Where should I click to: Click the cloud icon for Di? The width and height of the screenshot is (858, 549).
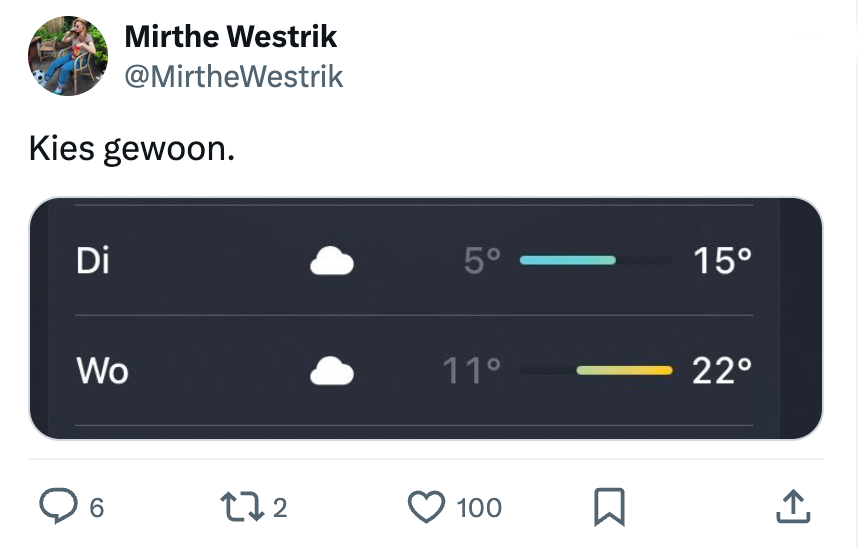tap(331, 262)
